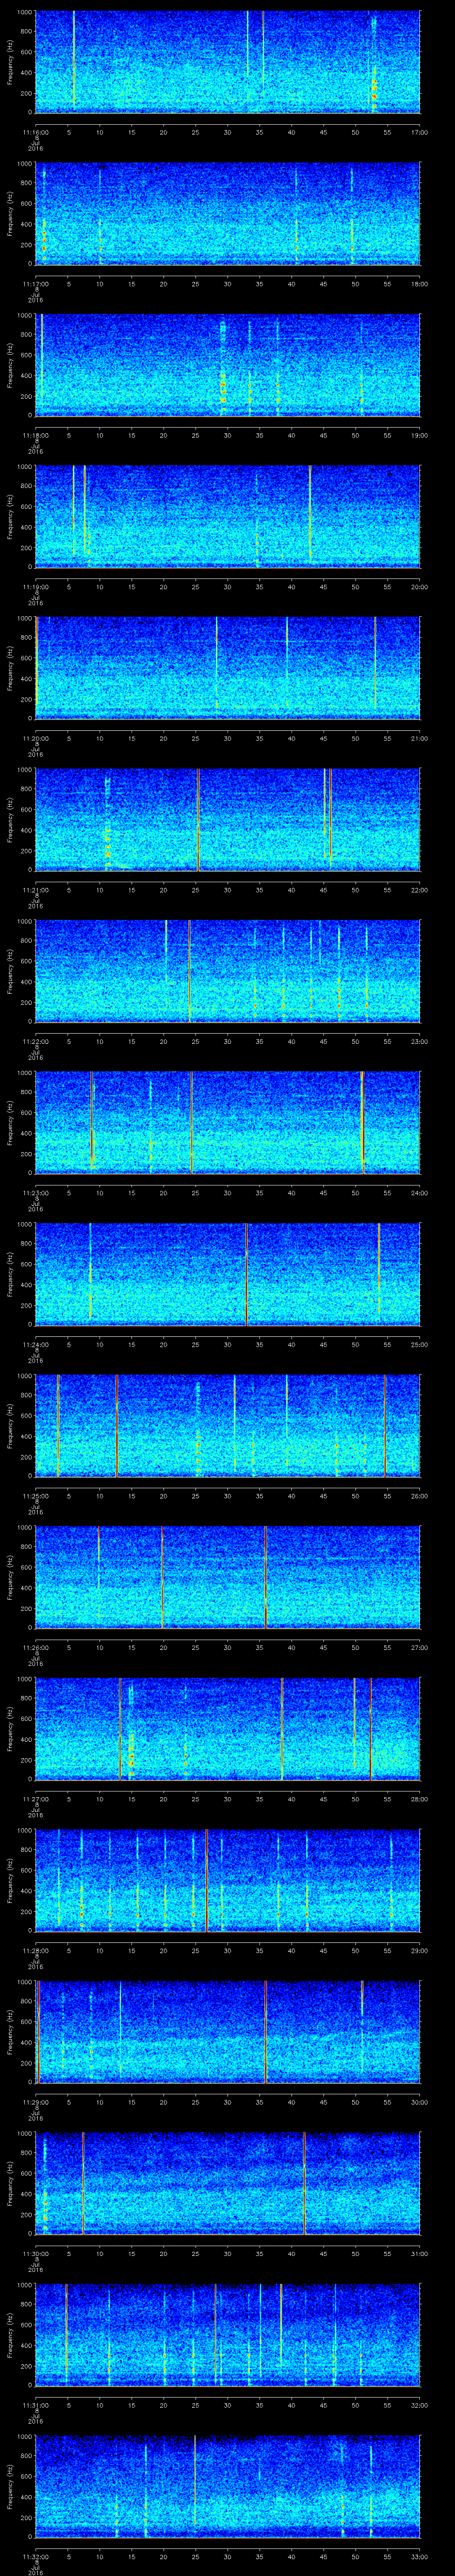Click the 26:00 end time label
Image resolution: width=455 pixels, height=2576 pixels.
pos(419,1495)
